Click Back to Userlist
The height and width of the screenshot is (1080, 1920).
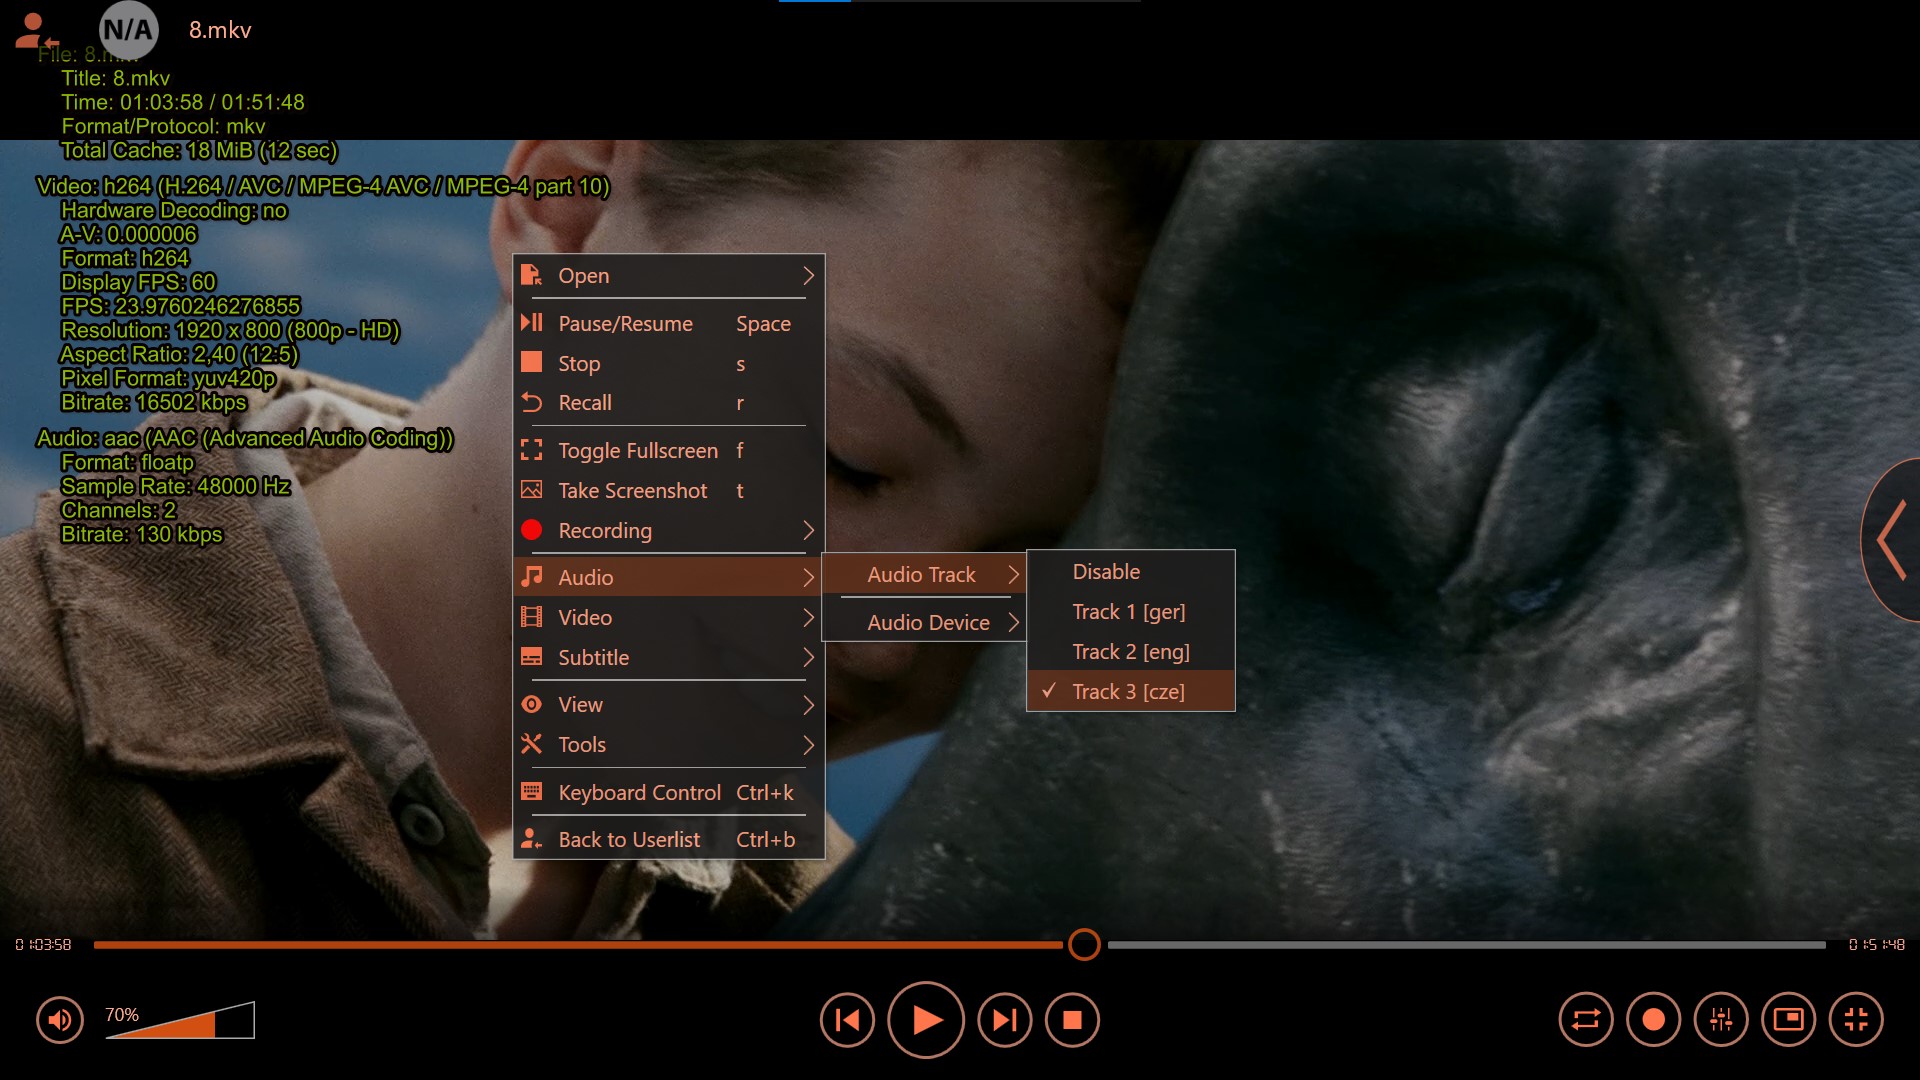pyautogui.click(x=629, y=840)
